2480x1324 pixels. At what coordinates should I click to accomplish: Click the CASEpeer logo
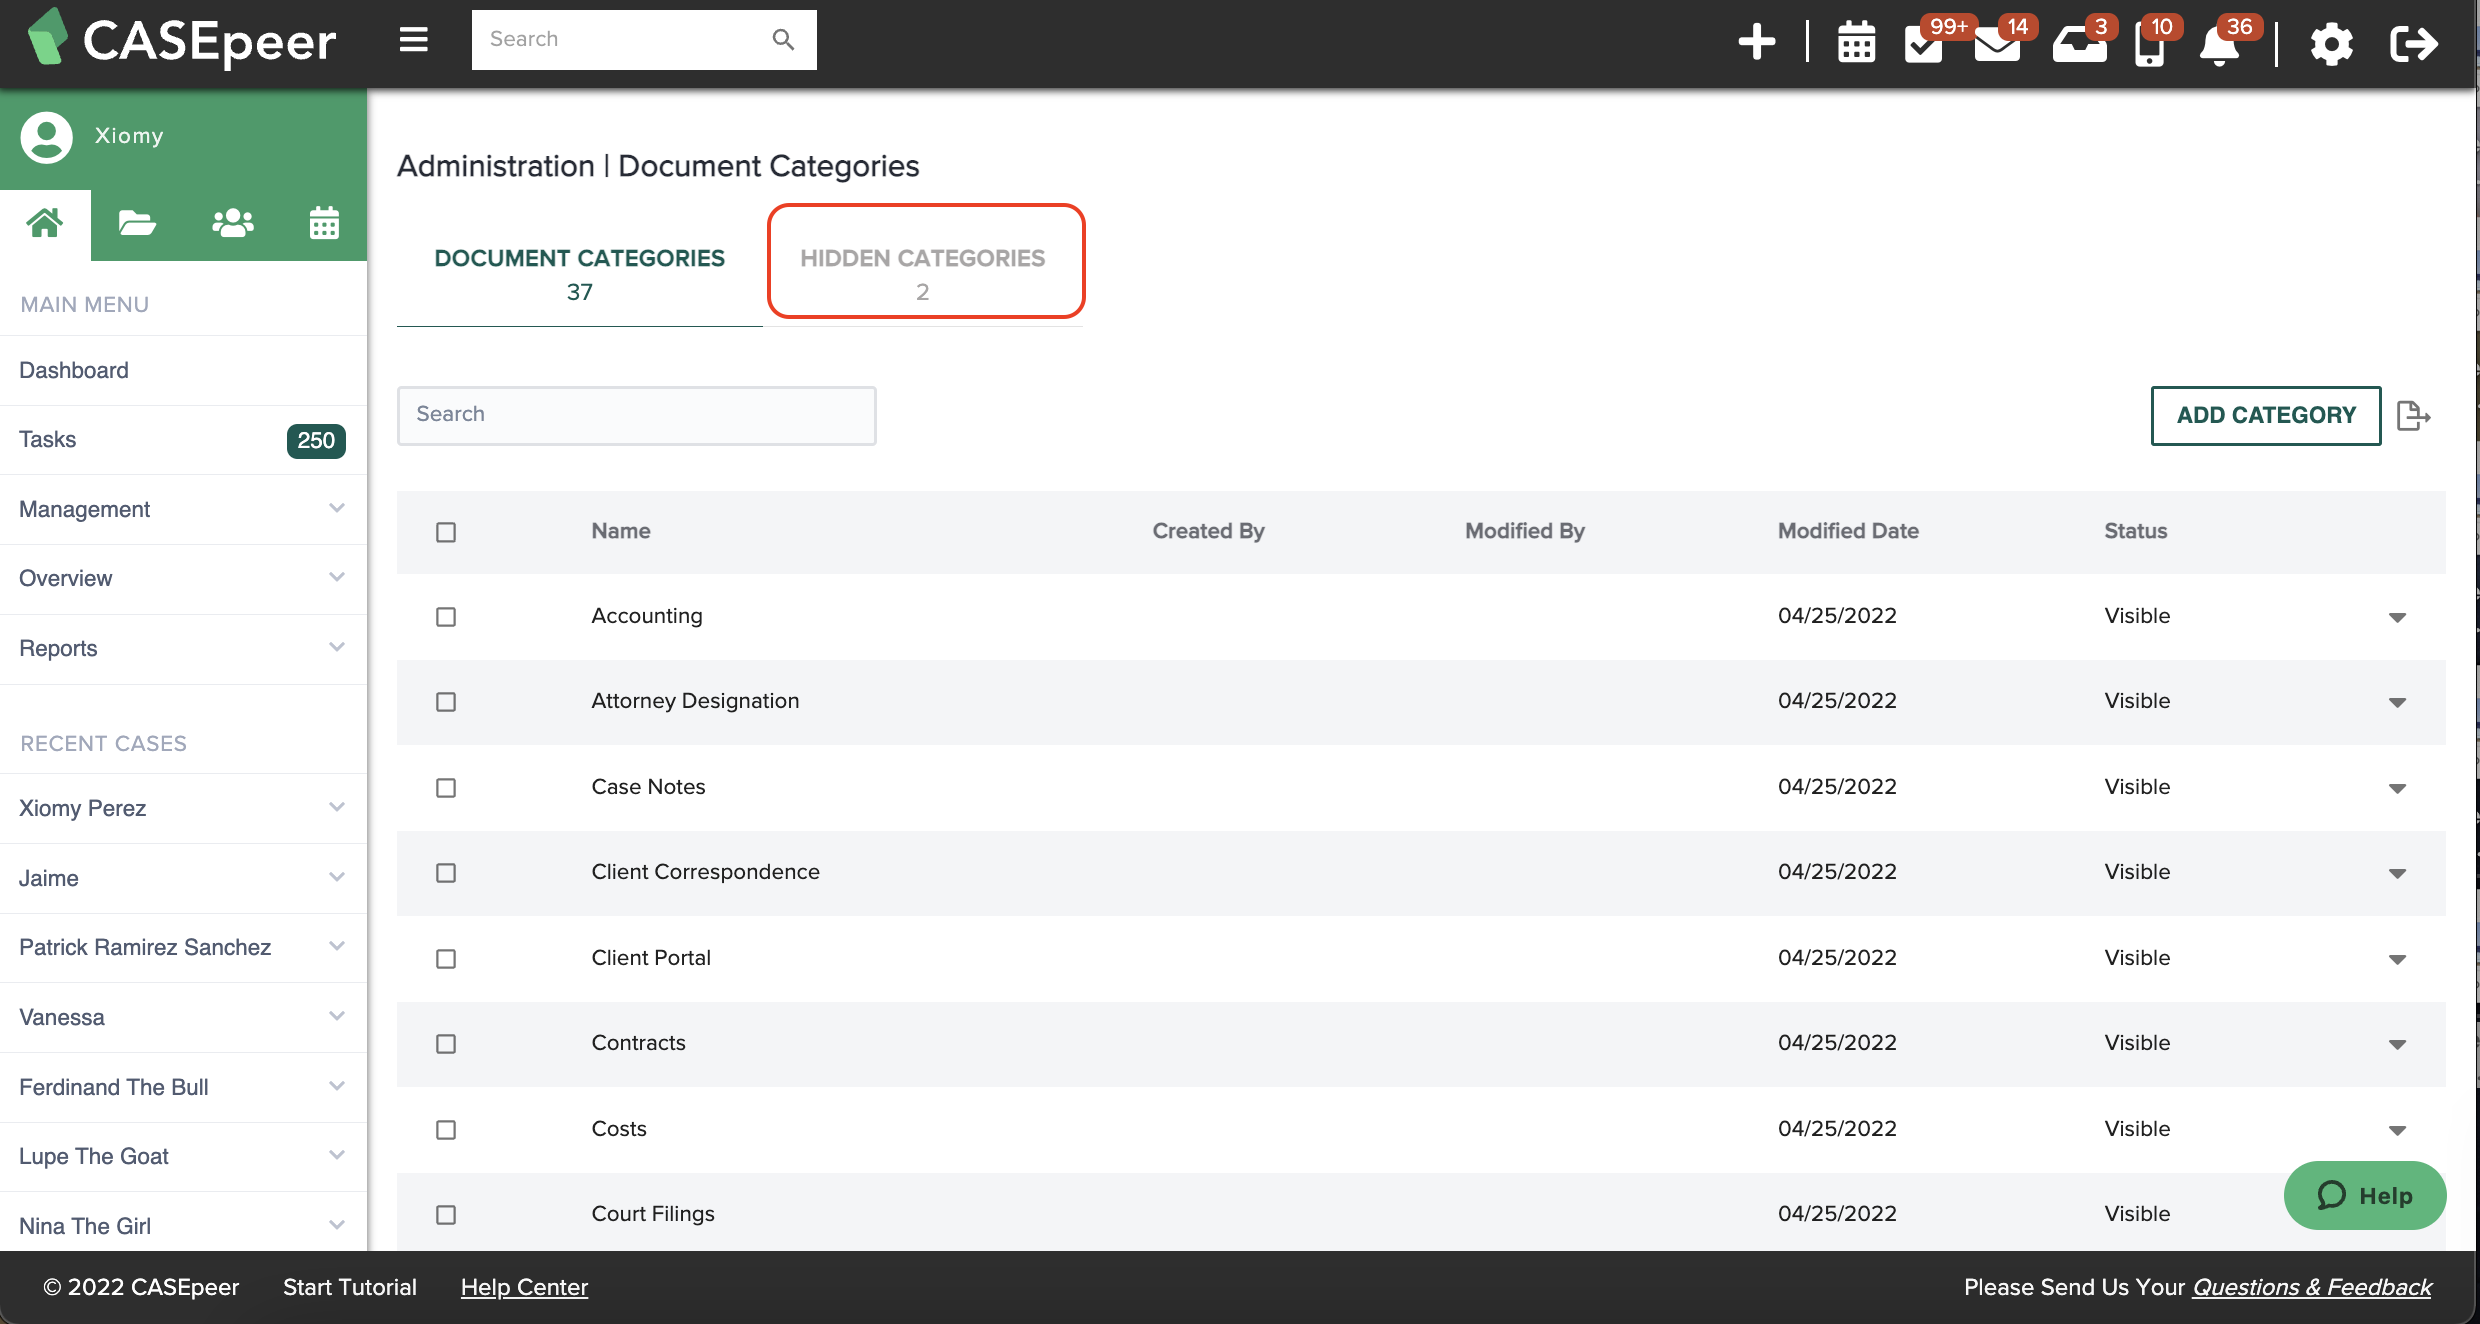[182, 40]
